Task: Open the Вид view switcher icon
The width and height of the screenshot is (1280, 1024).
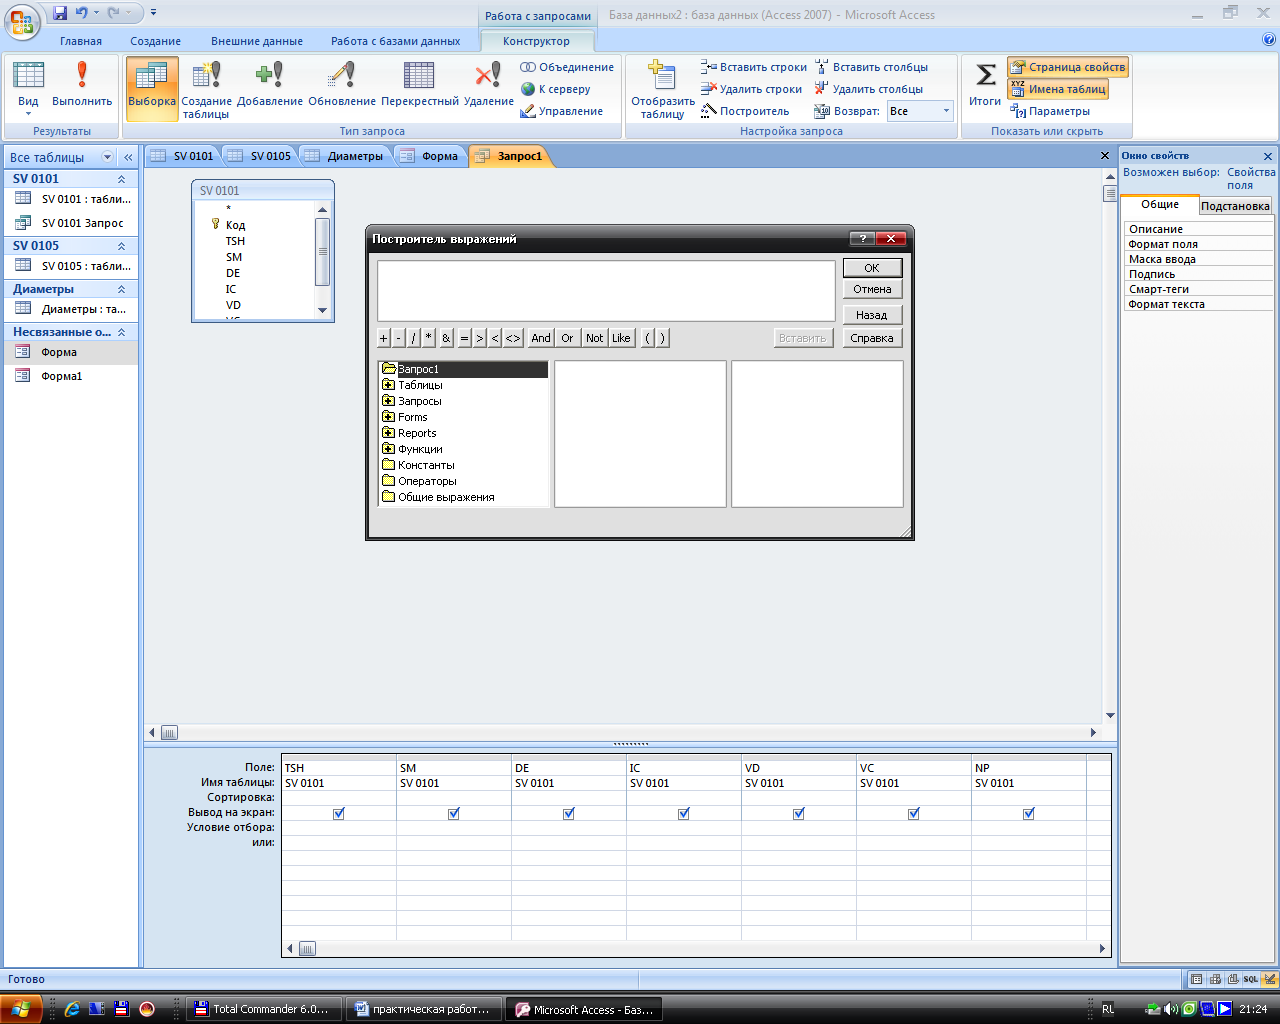Action: coord(28,75)
